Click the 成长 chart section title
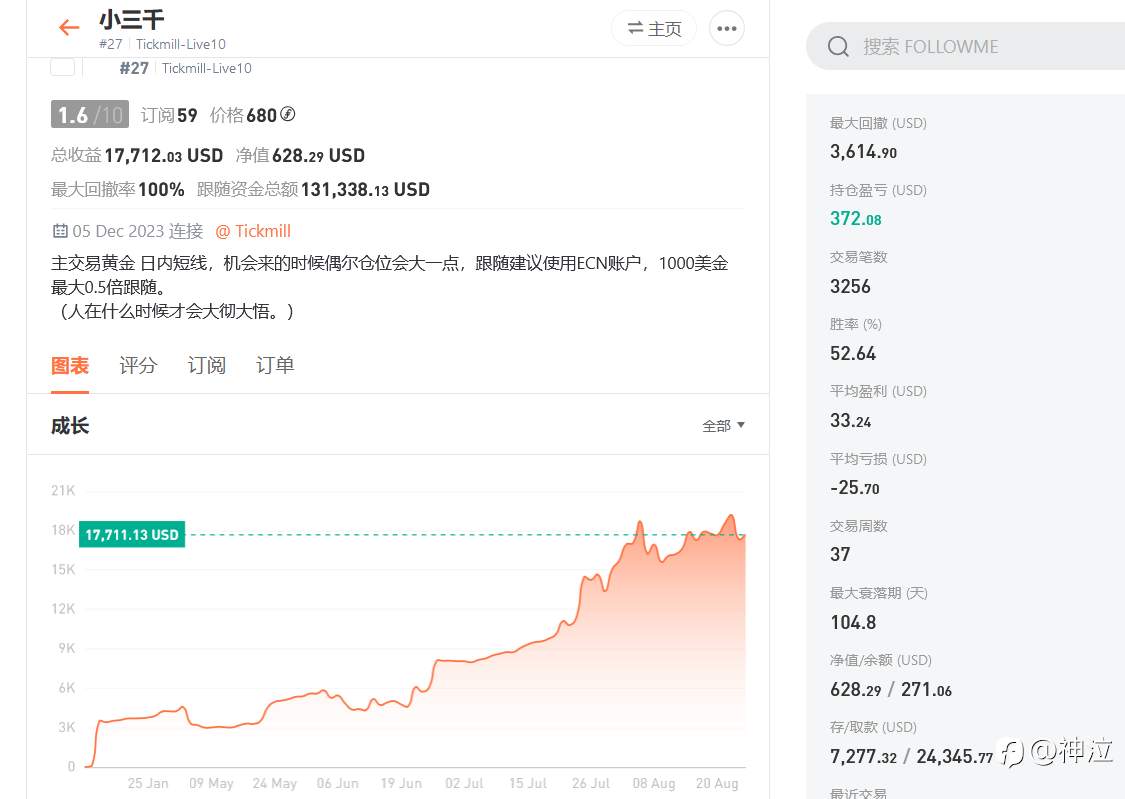1125x799 pixels. (70, 426)
